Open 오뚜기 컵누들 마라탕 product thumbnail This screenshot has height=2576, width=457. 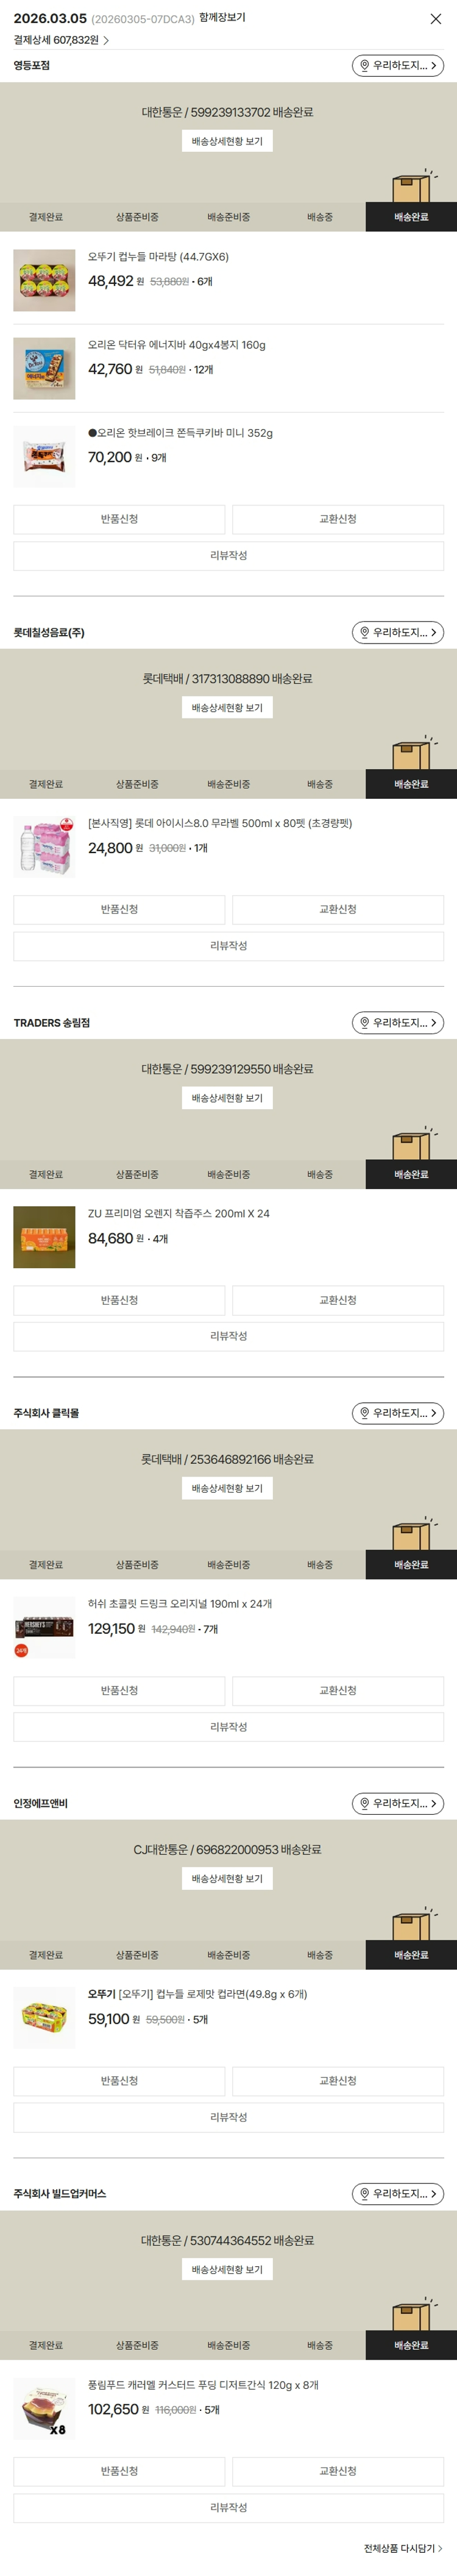(x=44, y=280)
